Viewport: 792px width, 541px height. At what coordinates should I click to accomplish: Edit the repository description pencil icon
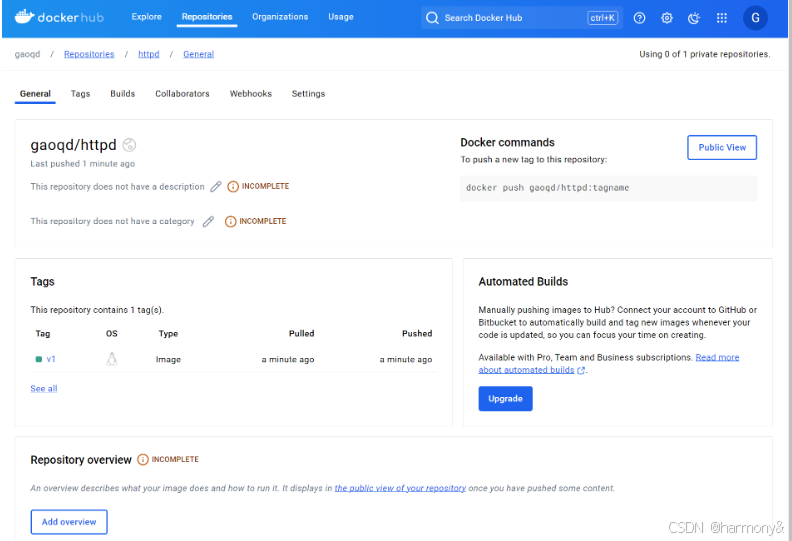(216, 186)
